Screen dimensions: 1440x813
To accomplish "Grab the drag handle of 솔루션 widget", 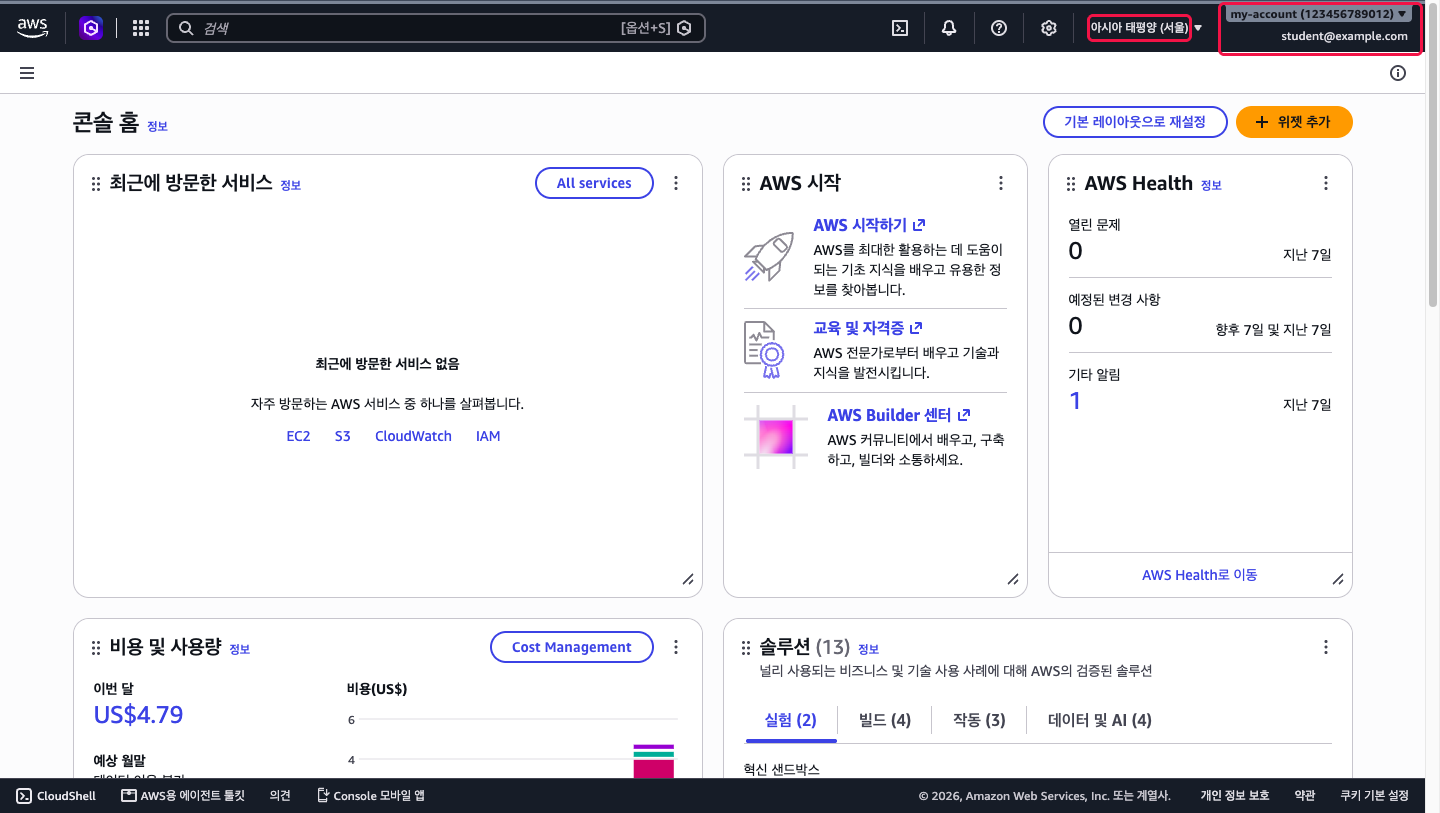I will [746, 648].
